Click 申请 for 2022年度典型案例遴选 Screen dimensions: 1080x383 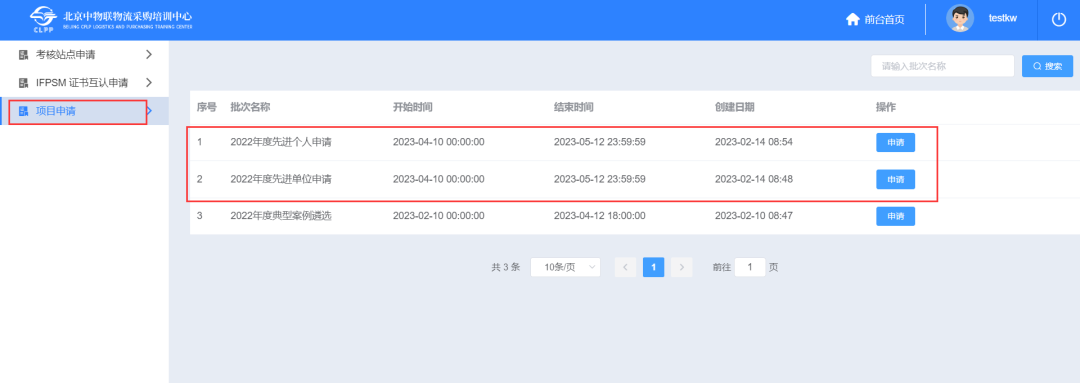click(x=895, y=216)
